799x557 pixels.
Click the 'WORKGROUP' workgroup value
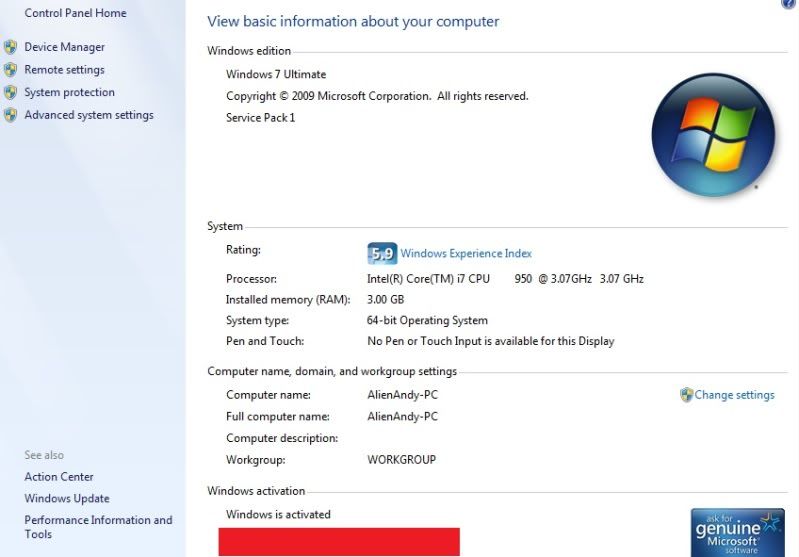(402, 460)
